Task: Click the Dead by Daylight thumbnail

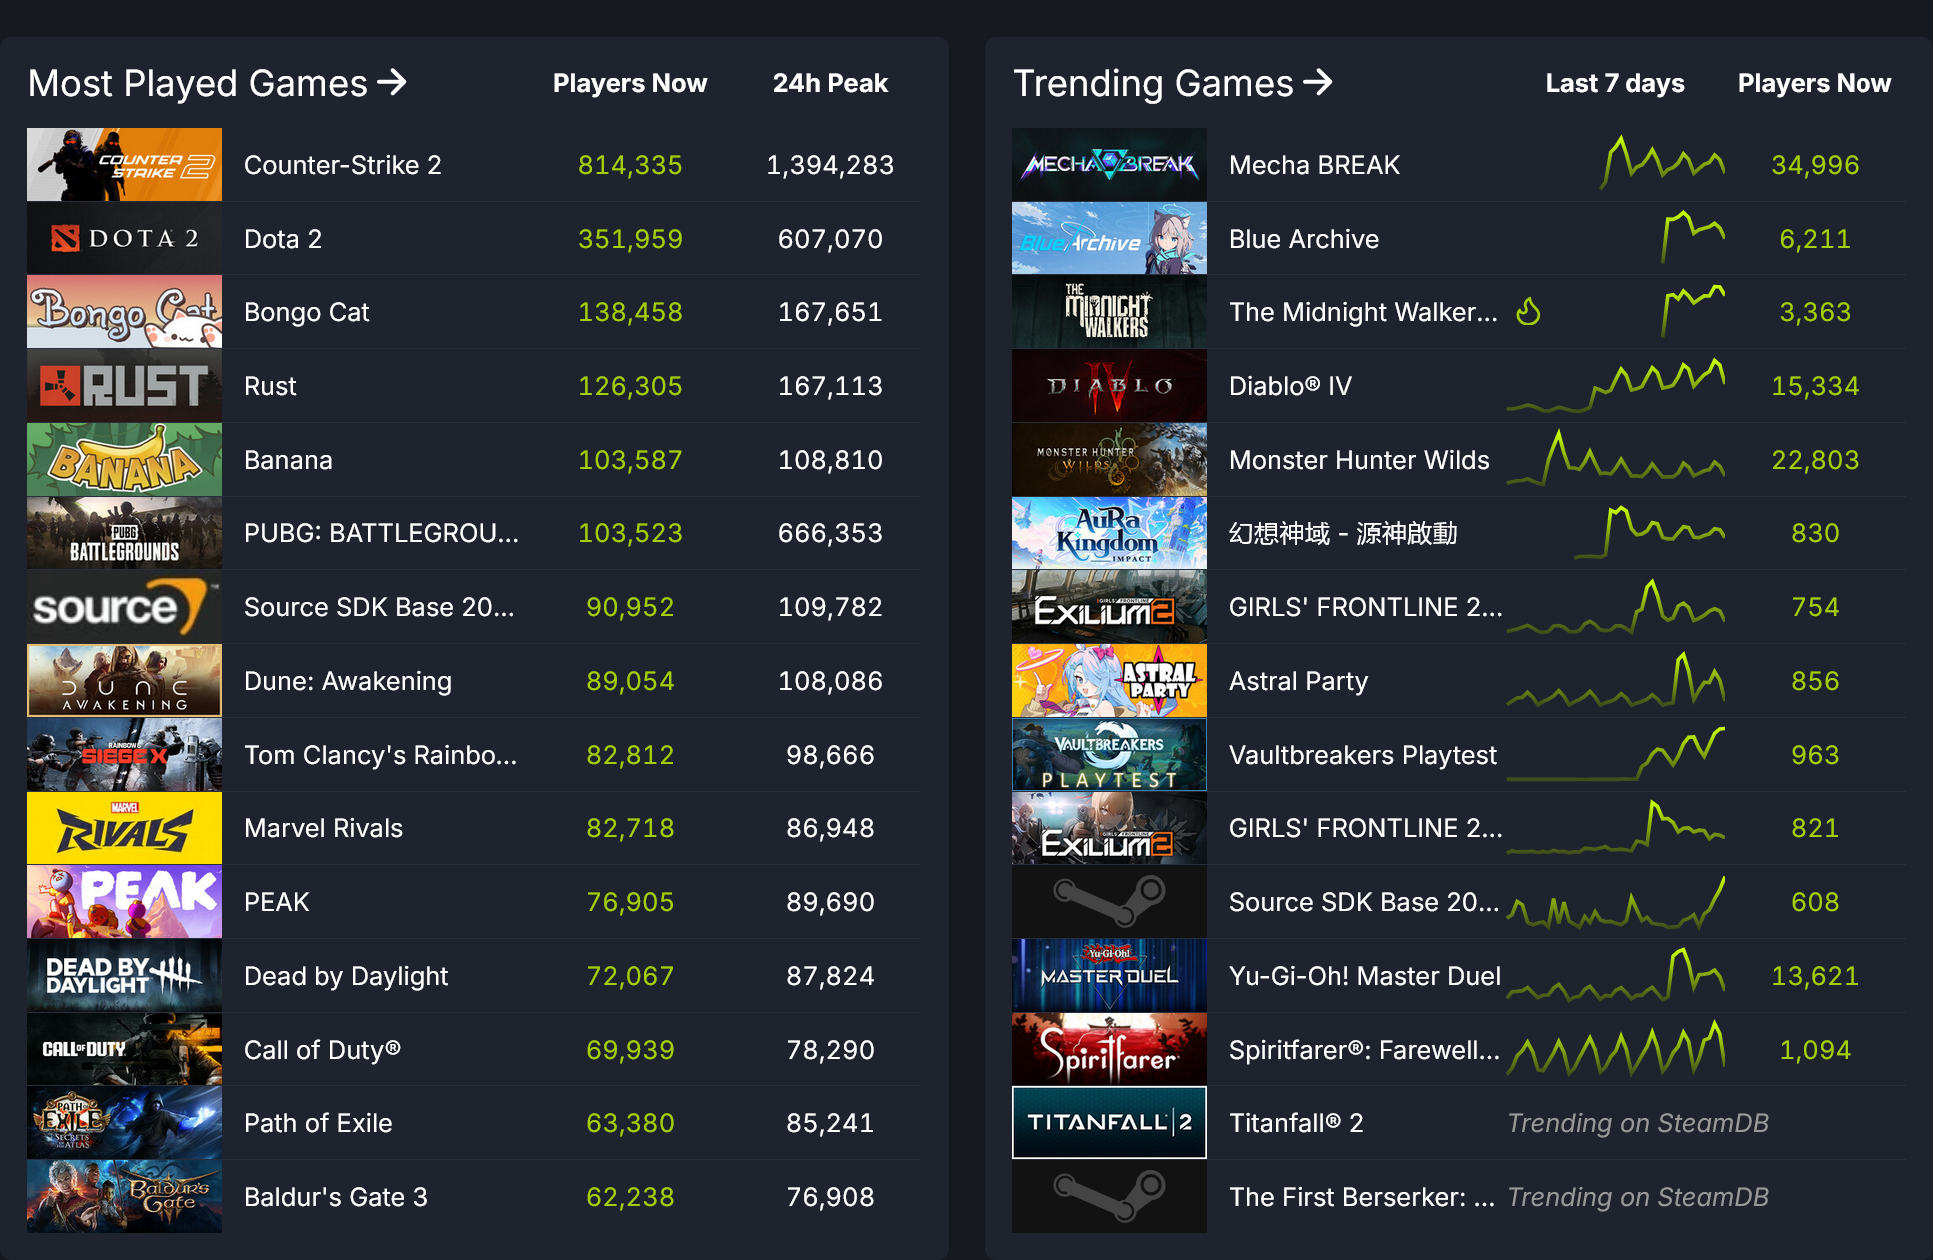Action: (124, 976)
